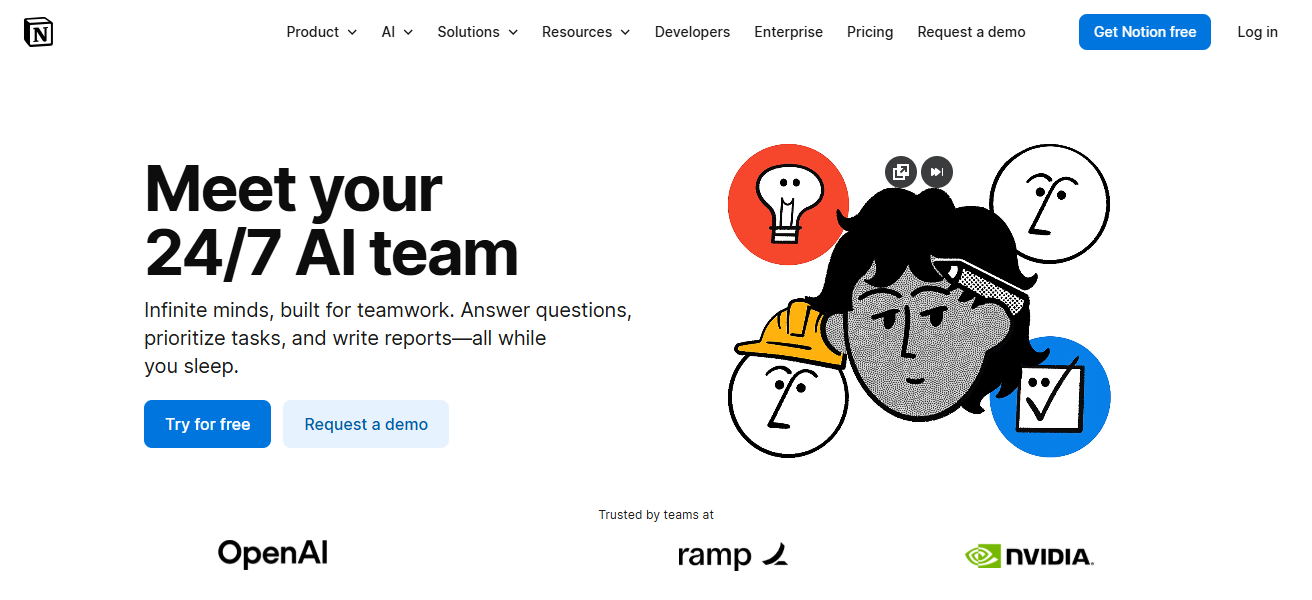Image resolution: width=1312 pixels, height=600 pixels.
Task: Click the 'Trusted by teams at' text
Action: (656, 515)
